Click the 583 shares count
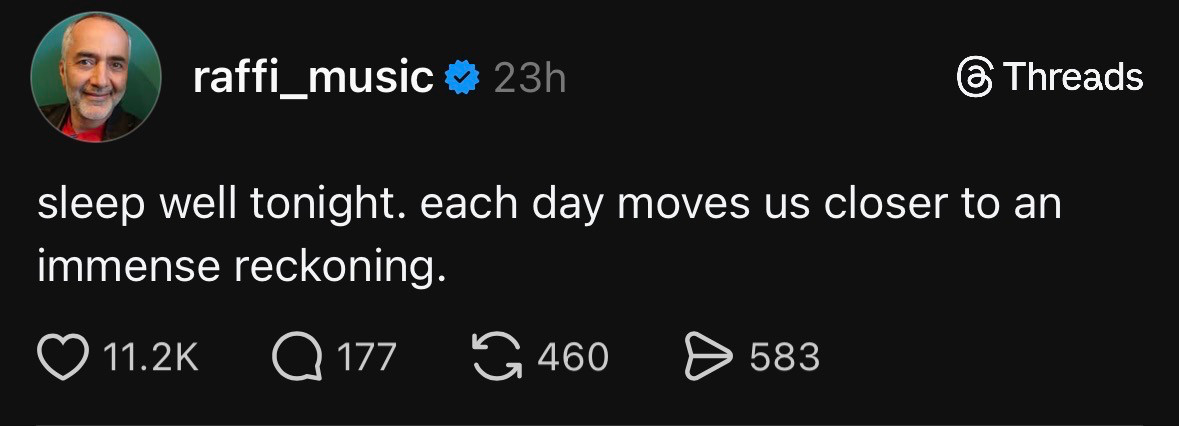Viewport: 1179px width, 426px height. [x=784, y=357]
